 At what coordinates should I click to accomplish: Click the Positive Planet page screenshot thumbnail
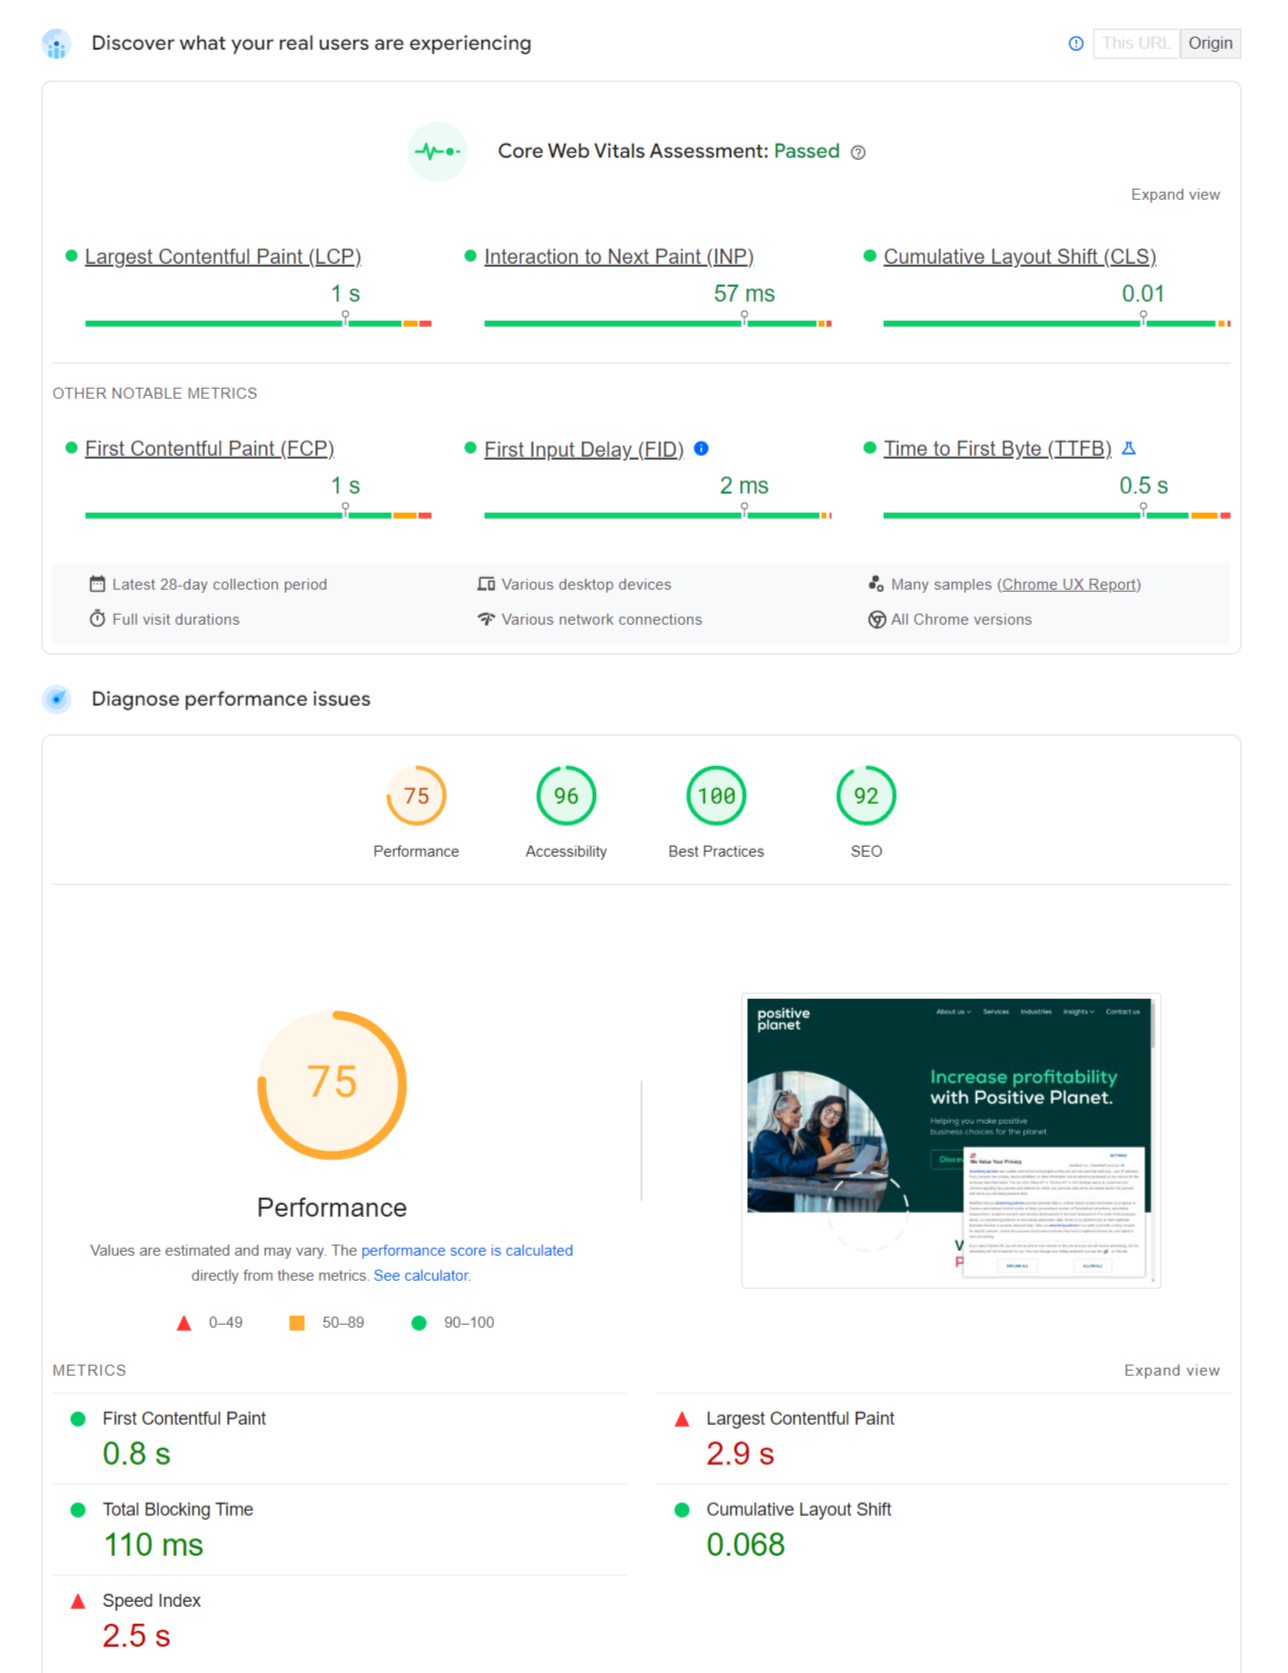coord(951,1140)
